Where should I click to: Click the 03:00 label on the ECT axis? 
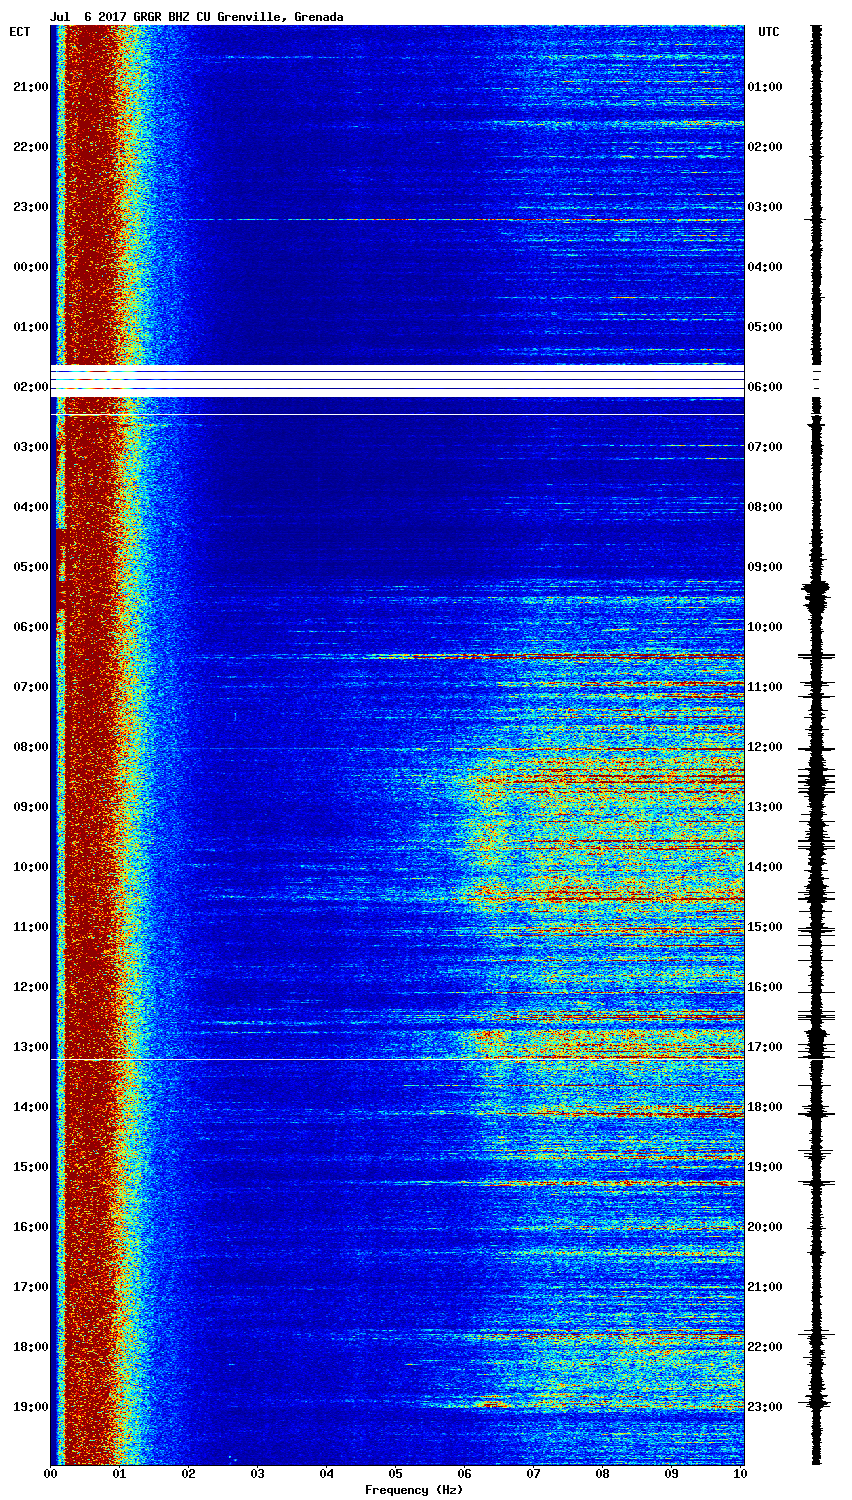coord(31,447)
